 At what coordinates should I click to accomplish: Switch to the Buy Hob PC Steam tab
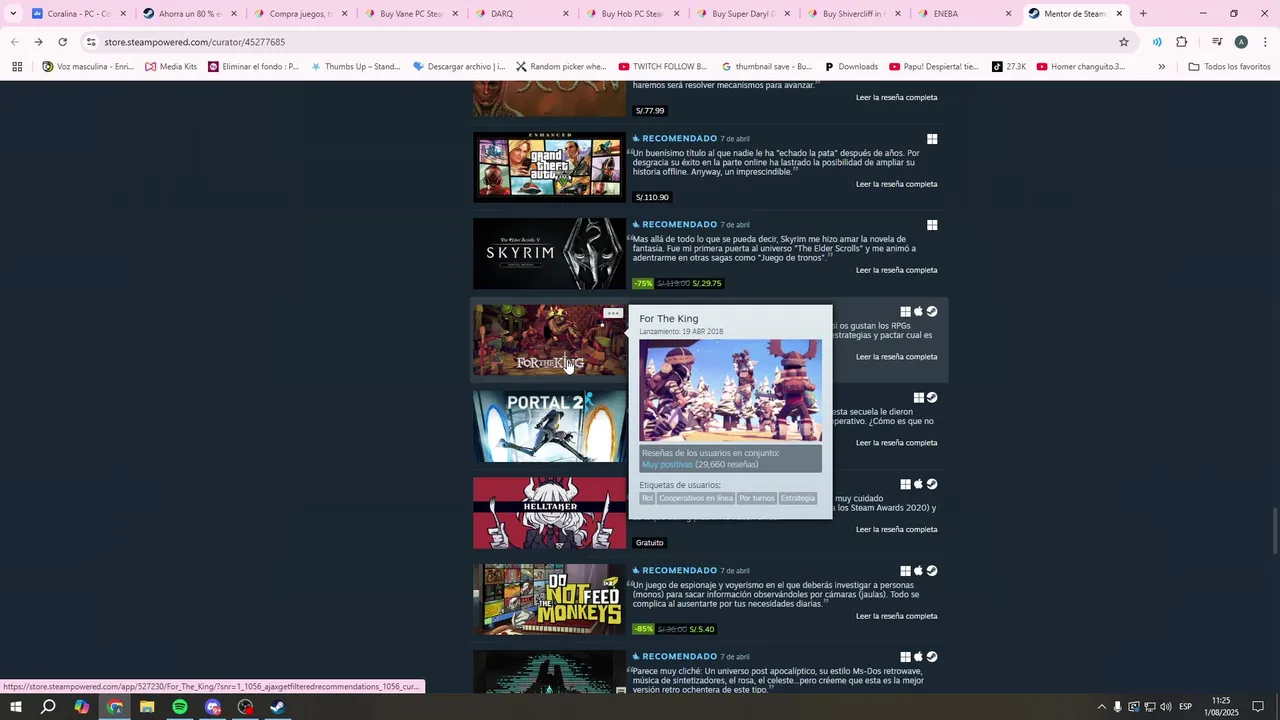pos(631,14)
